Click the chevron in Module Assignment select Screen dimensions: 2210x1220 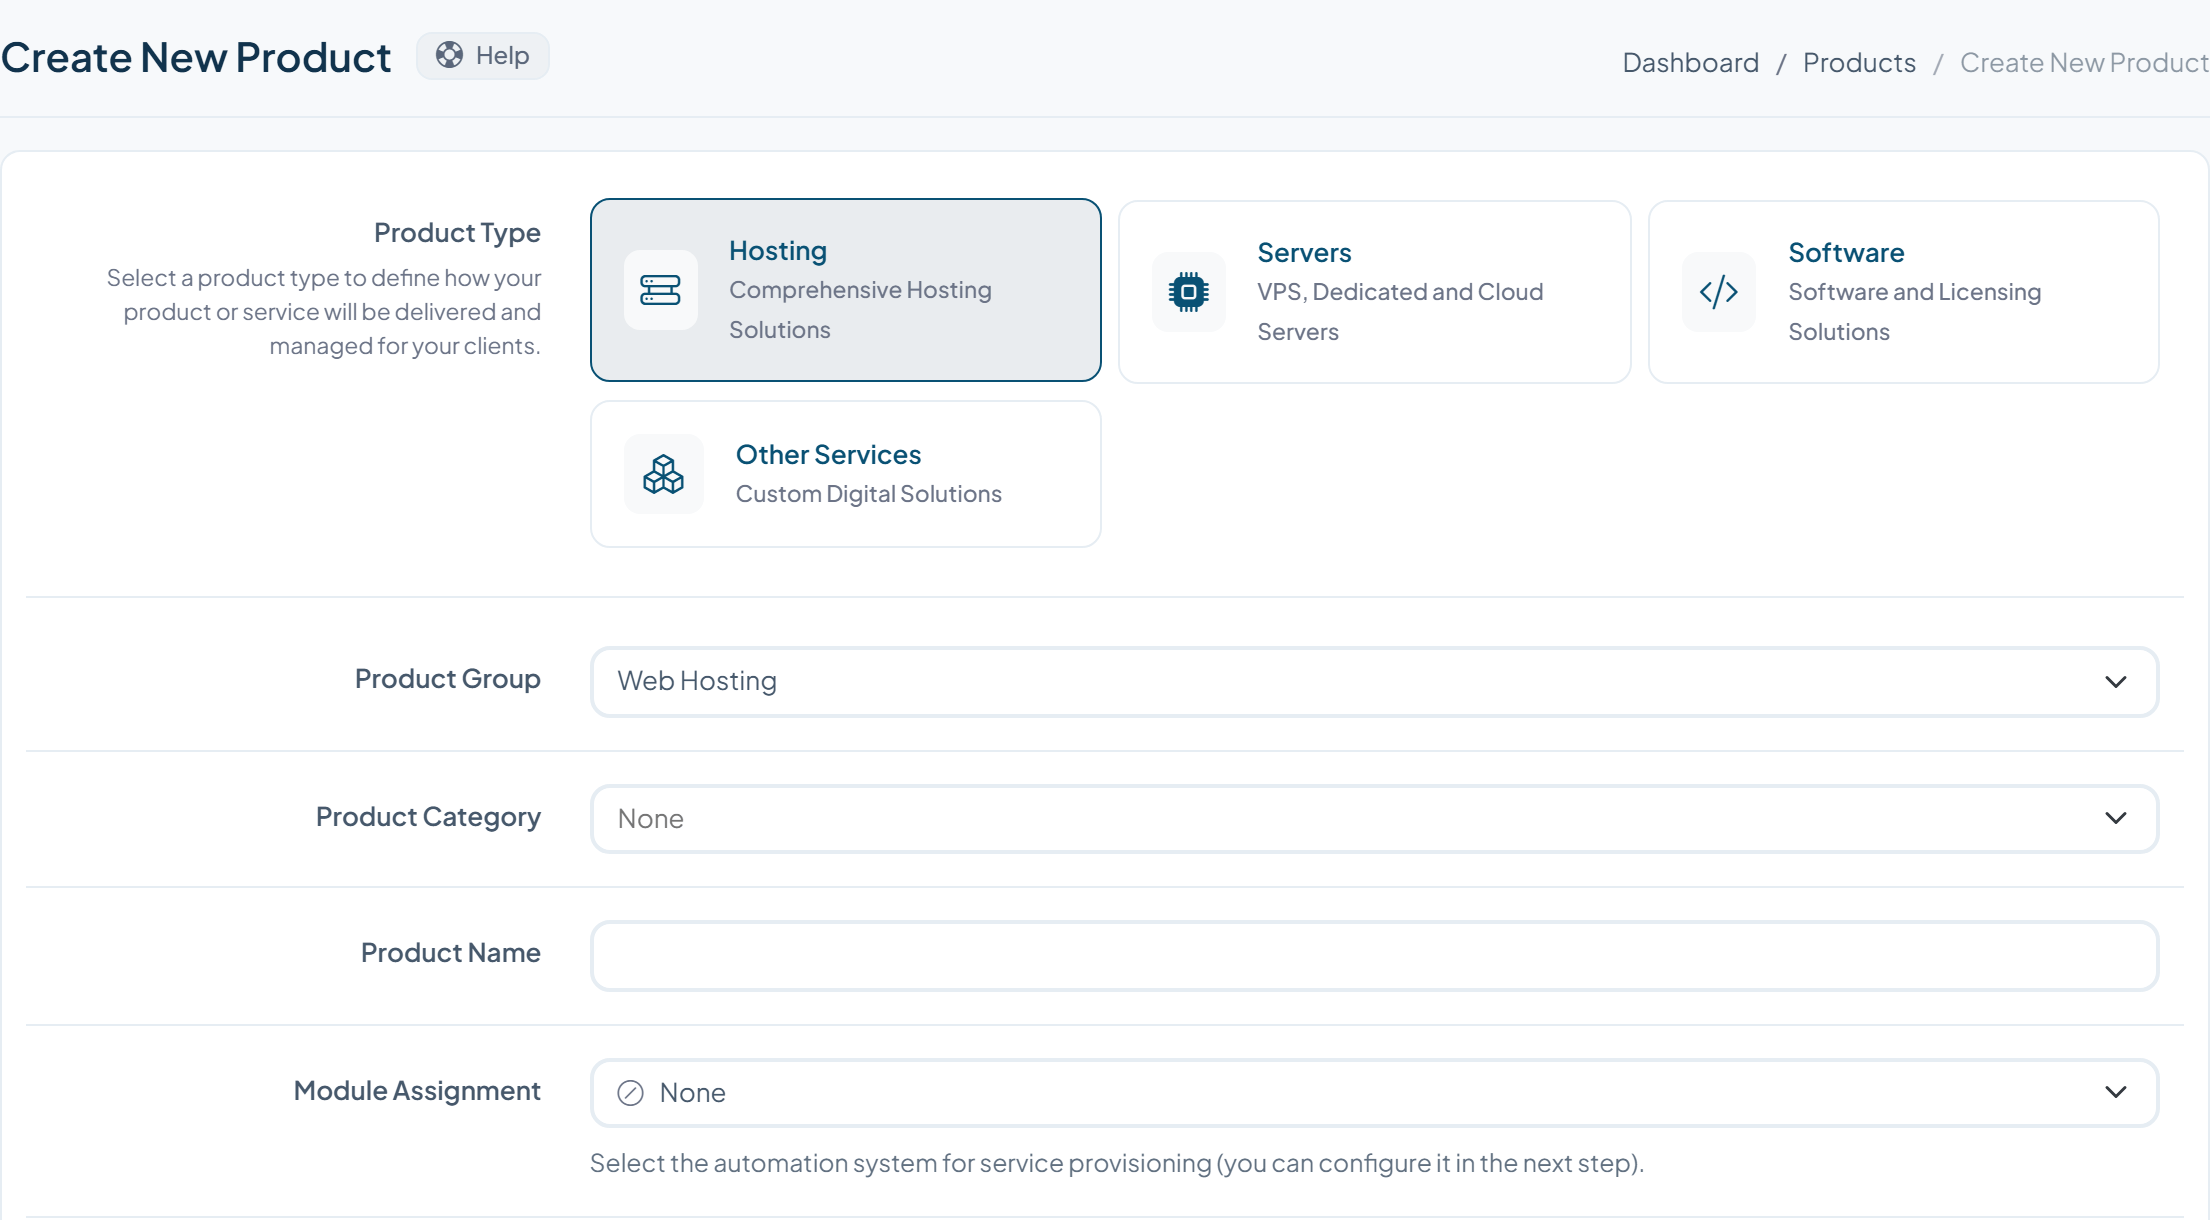point(2115,1092)
